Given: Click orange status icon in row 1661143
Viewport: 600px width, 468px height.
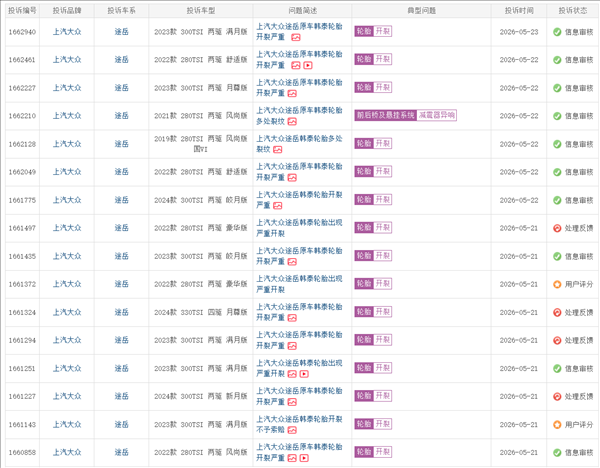Looking at the screenshot, I should [x=557, y=424].
